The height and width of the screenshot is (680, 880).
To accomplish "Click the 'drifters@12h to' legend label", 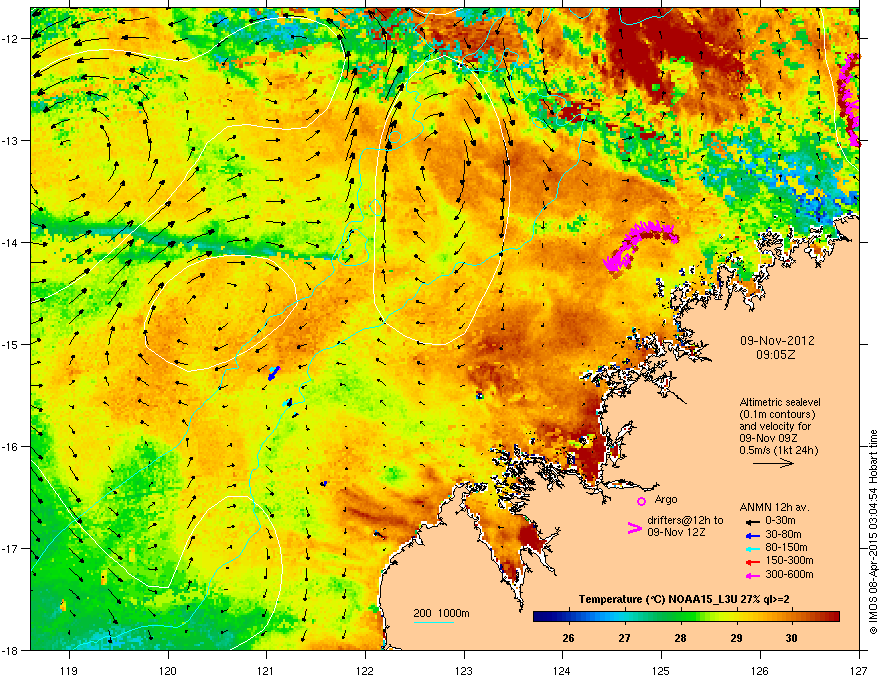I will click(685, 521).
